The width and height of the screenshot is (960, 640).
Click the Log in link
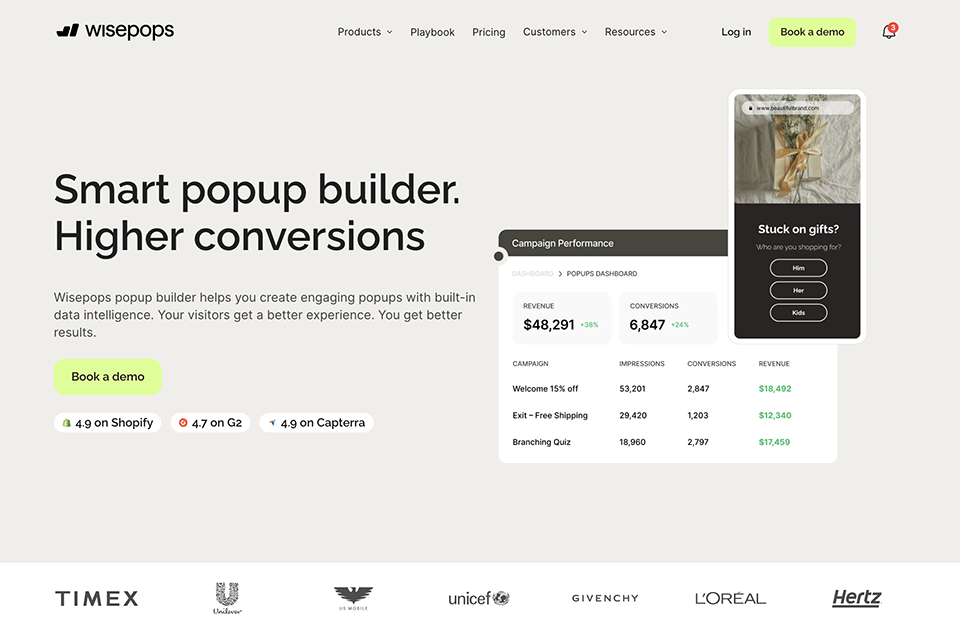[x=736, y=32]
